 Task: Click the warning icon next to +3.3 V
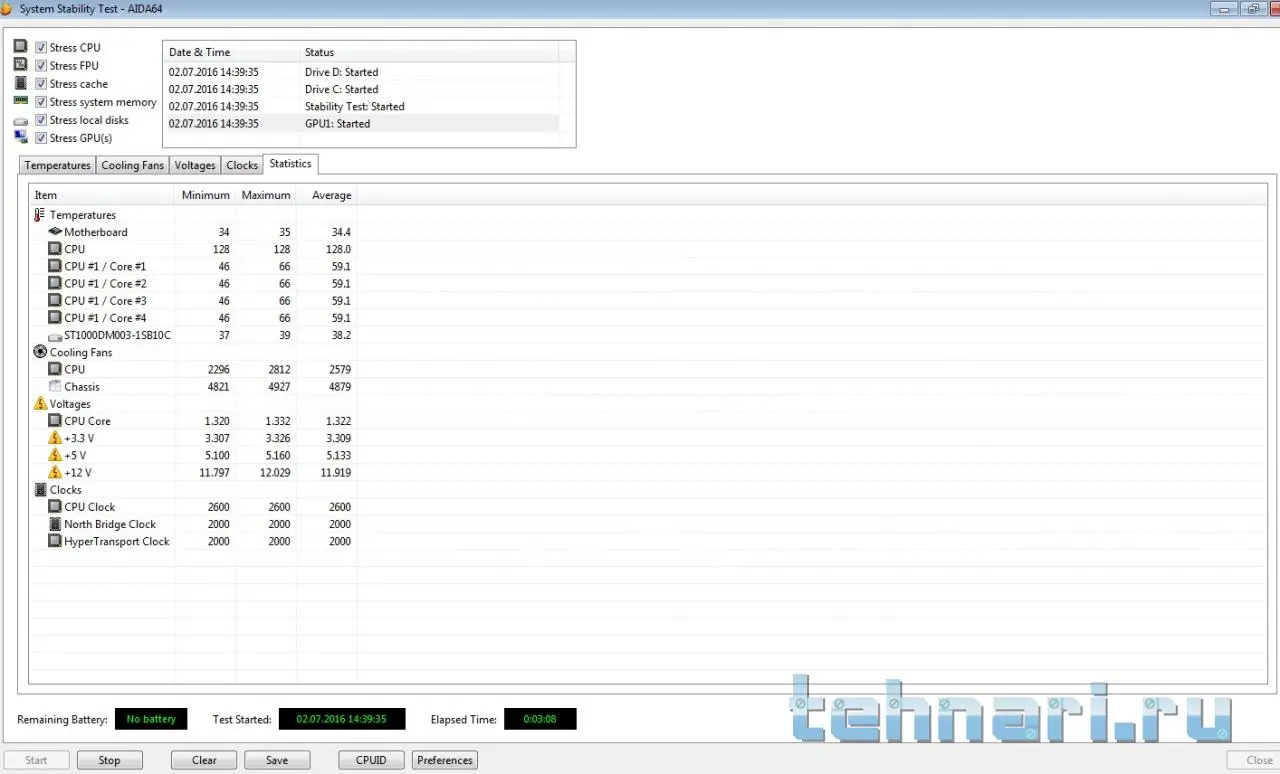coord(55,438)
